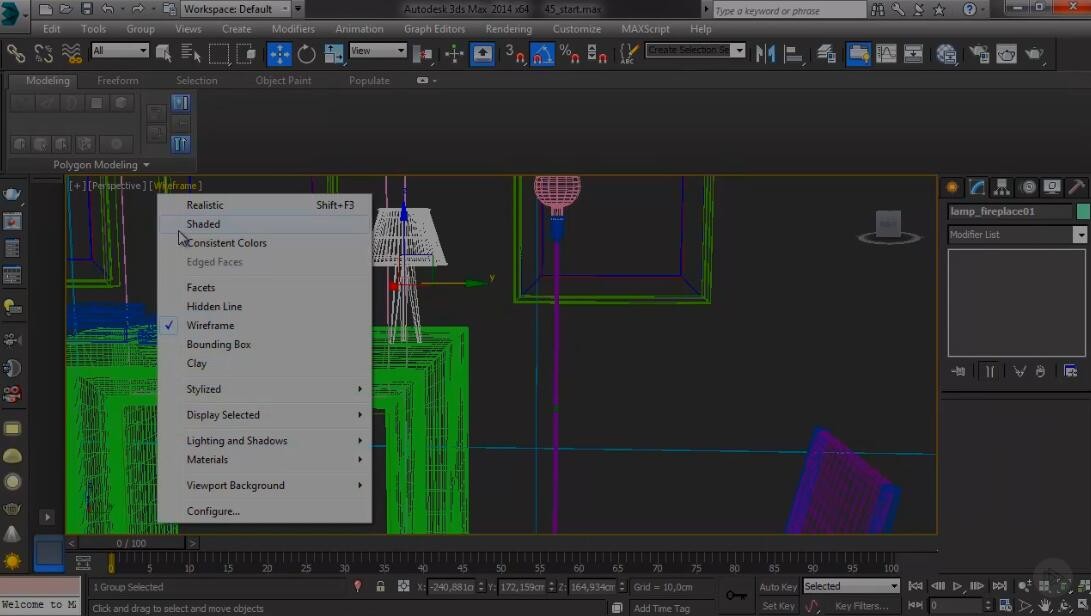Click the time slider 0 / 100 handle
This screenshot has width=1091, height=616.
click(131, 543)
